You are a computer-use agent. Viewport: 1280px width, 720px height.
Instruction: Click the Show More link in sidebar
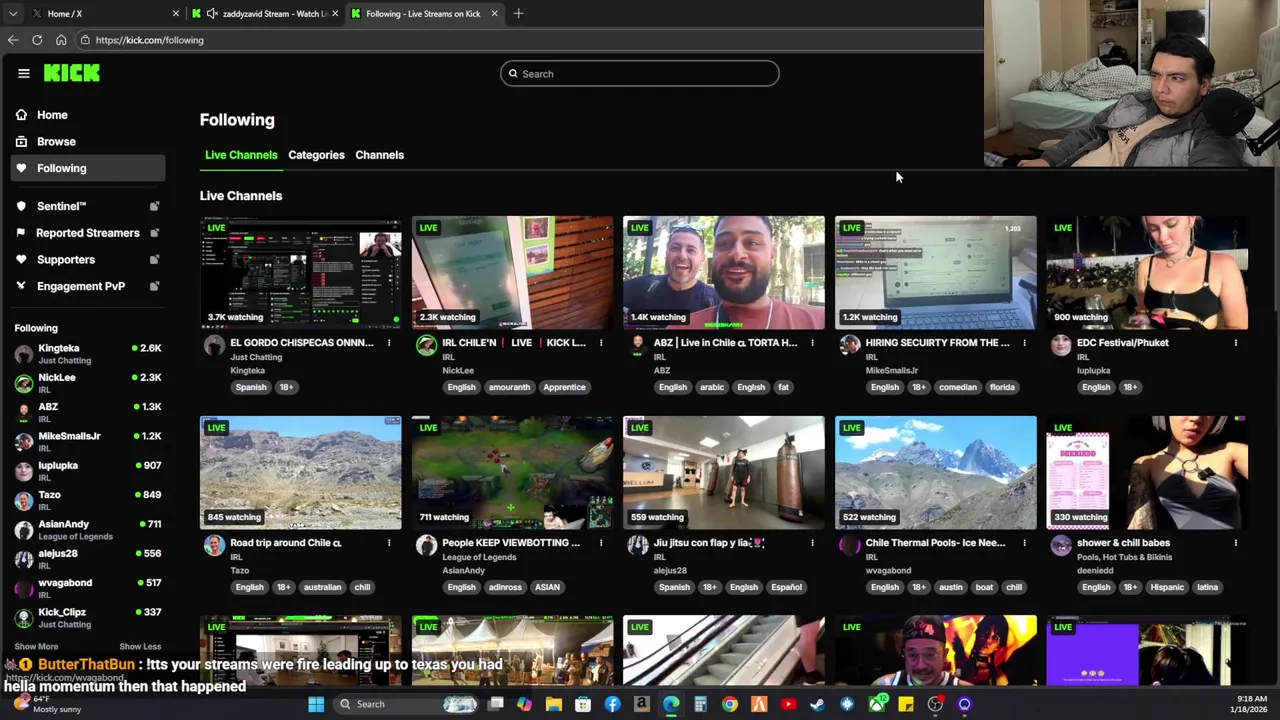(36, 647)
